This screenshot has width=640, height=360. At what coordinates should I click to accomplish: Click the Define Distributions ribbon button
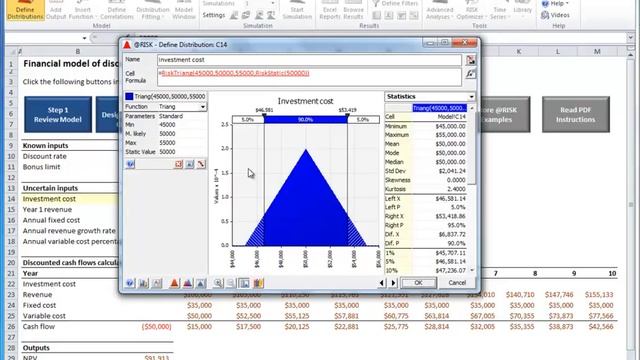tap(25, 10)
